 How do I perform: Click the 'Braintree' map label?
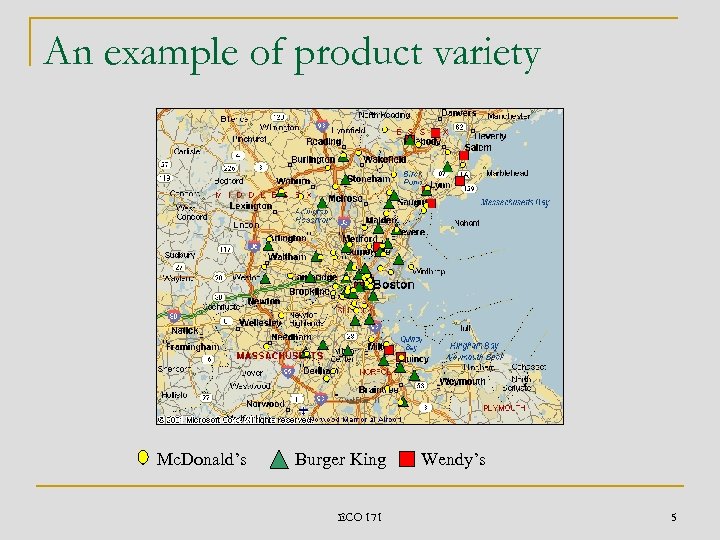pyautogui.click(x=378, y=389)
